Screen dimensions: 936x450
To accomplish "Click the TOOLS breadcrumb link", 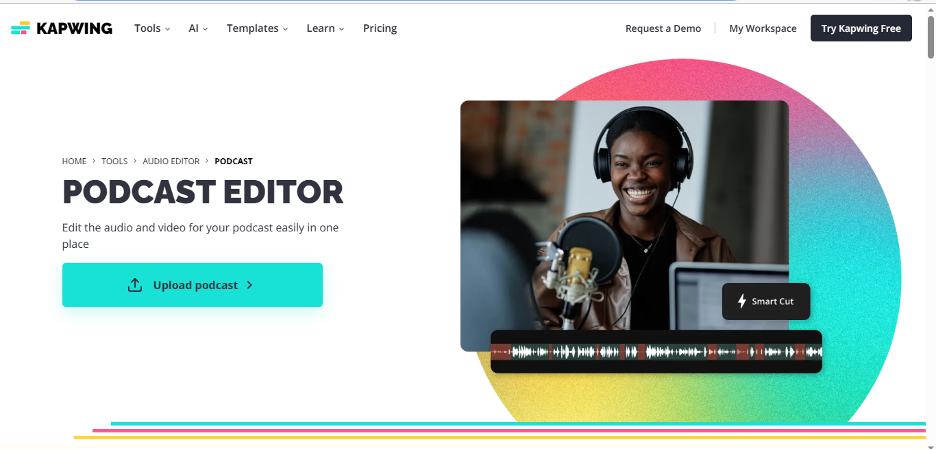I will [x=115, y=161].
